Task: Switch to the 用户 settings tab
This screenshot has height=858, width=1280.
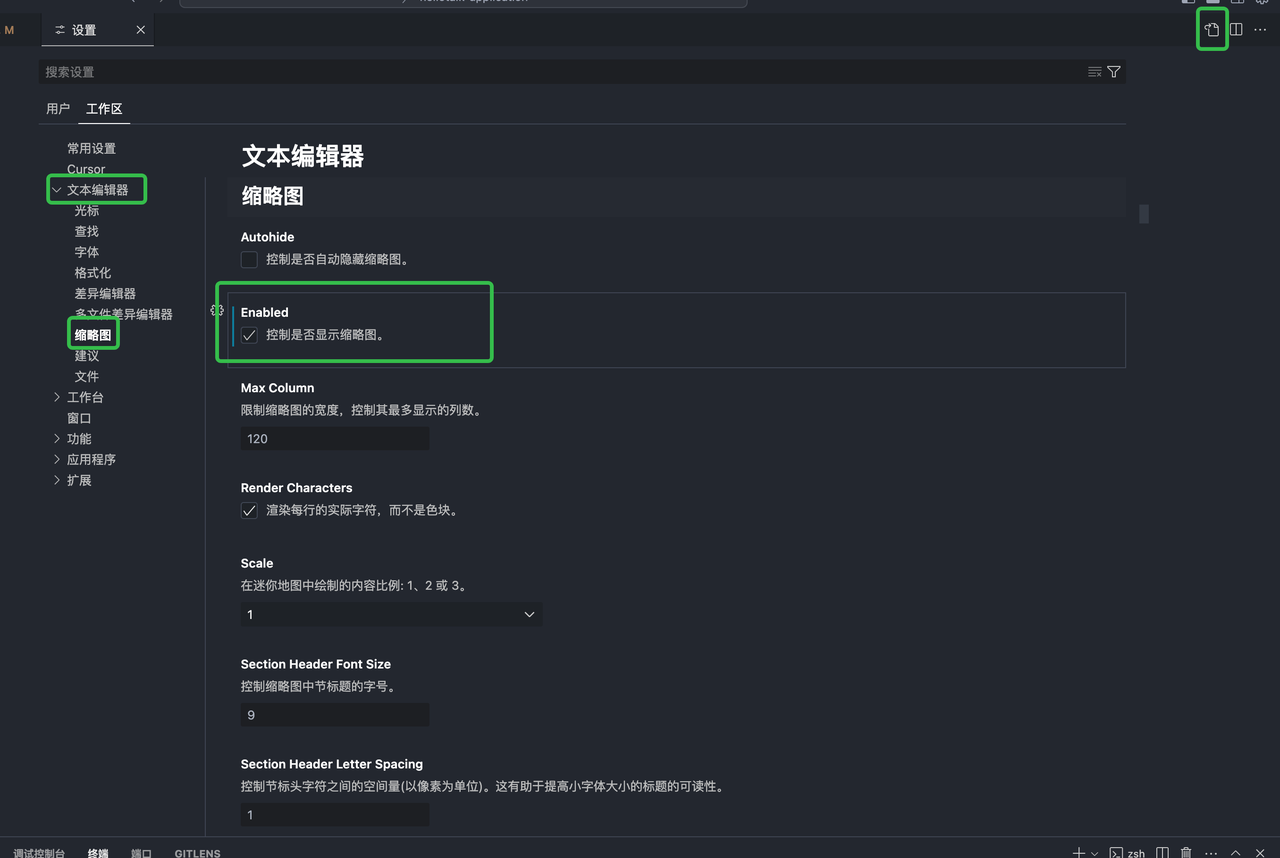Action: coord(58,109)
